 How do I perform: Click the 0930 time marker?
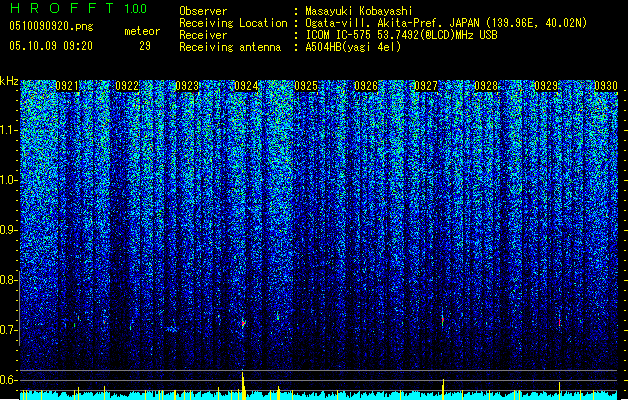click(x=606, y=86)
